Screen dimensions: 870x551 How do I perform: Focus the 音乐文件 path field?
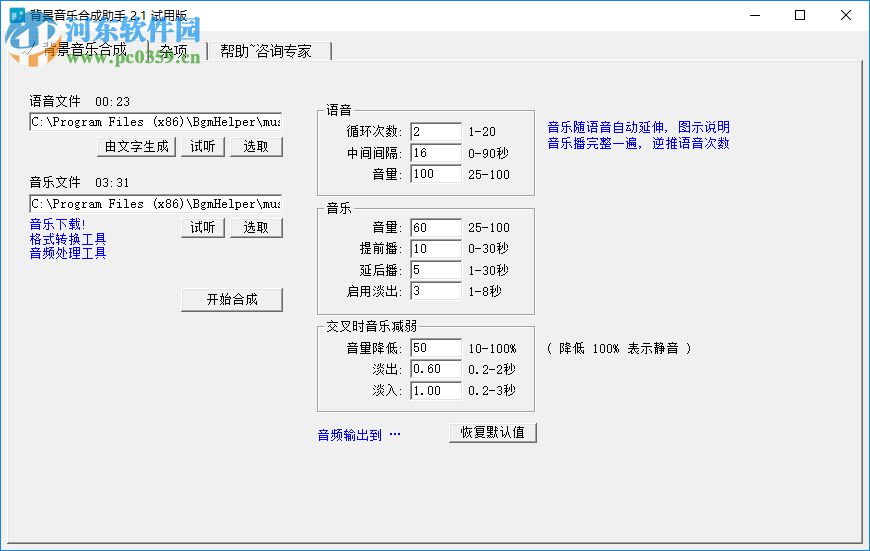pos(155,204)
